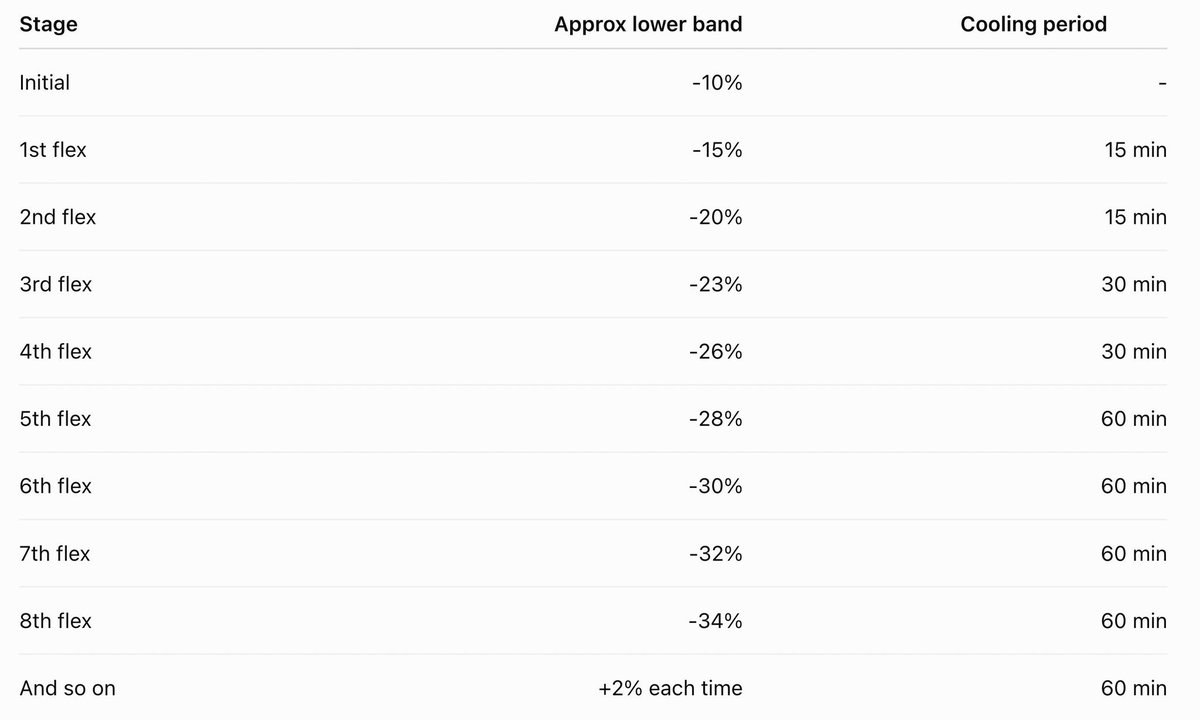Select the 2nd flex row label
Screen dimensions: 1200x720
click(57, 217)
